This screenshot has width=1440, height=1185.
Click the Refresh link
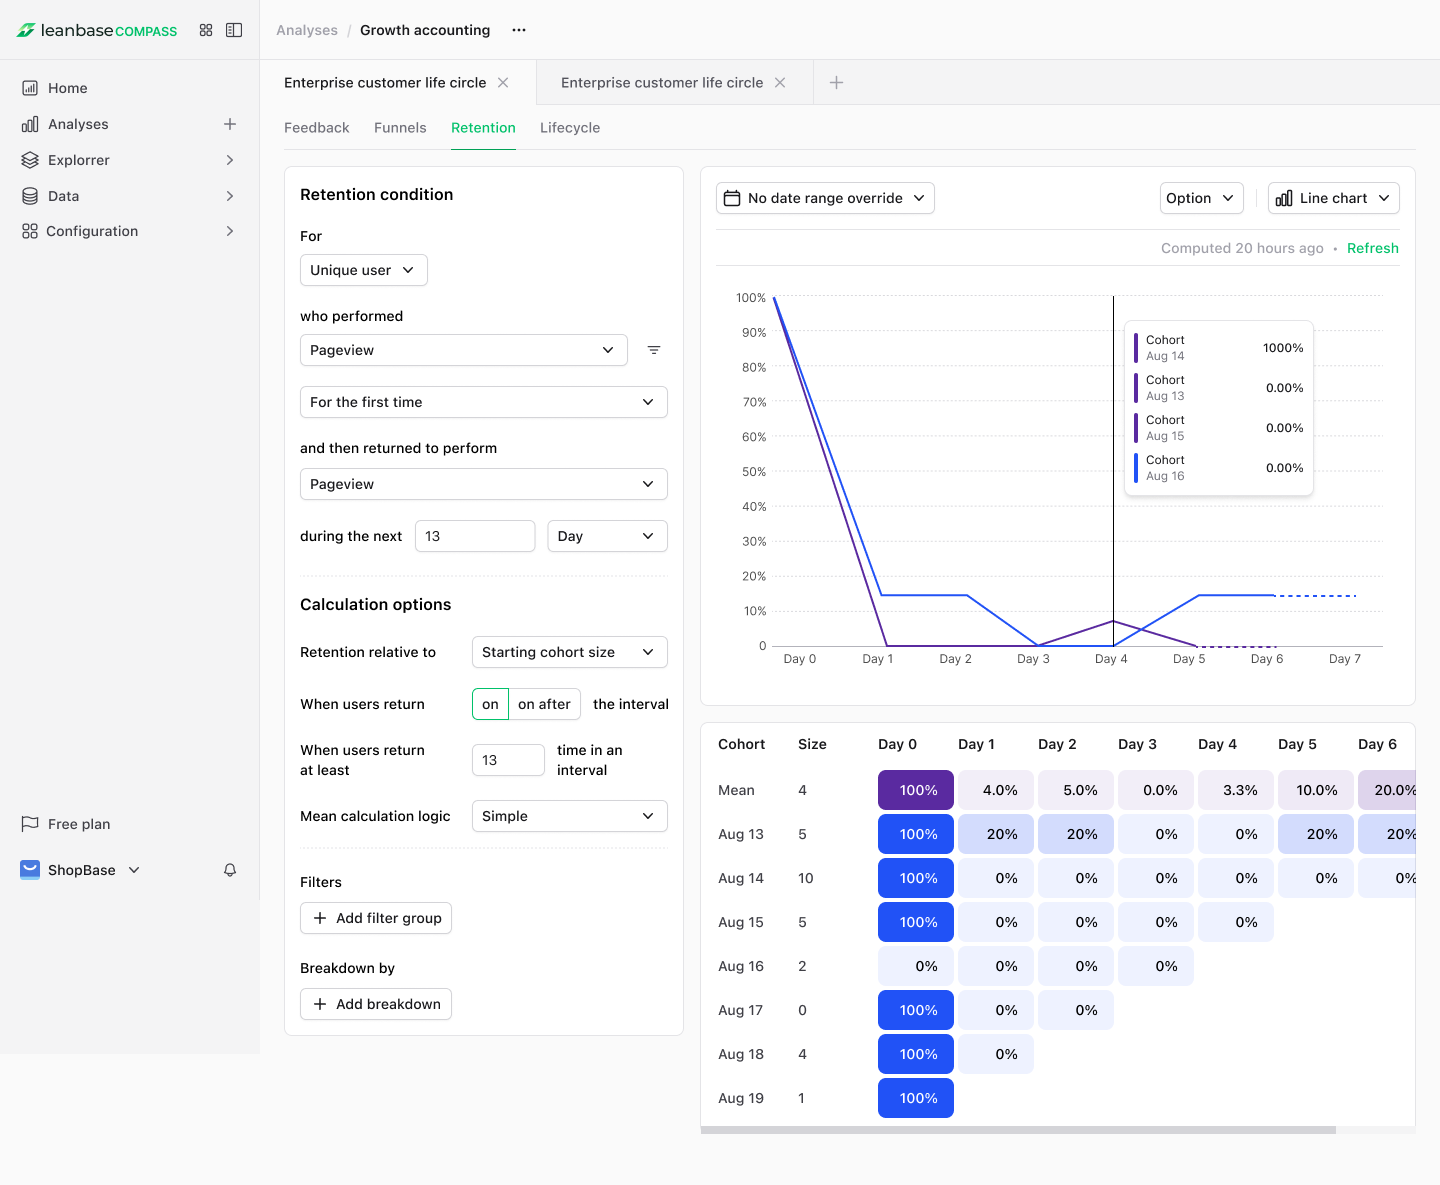[x=1372, y=248]
